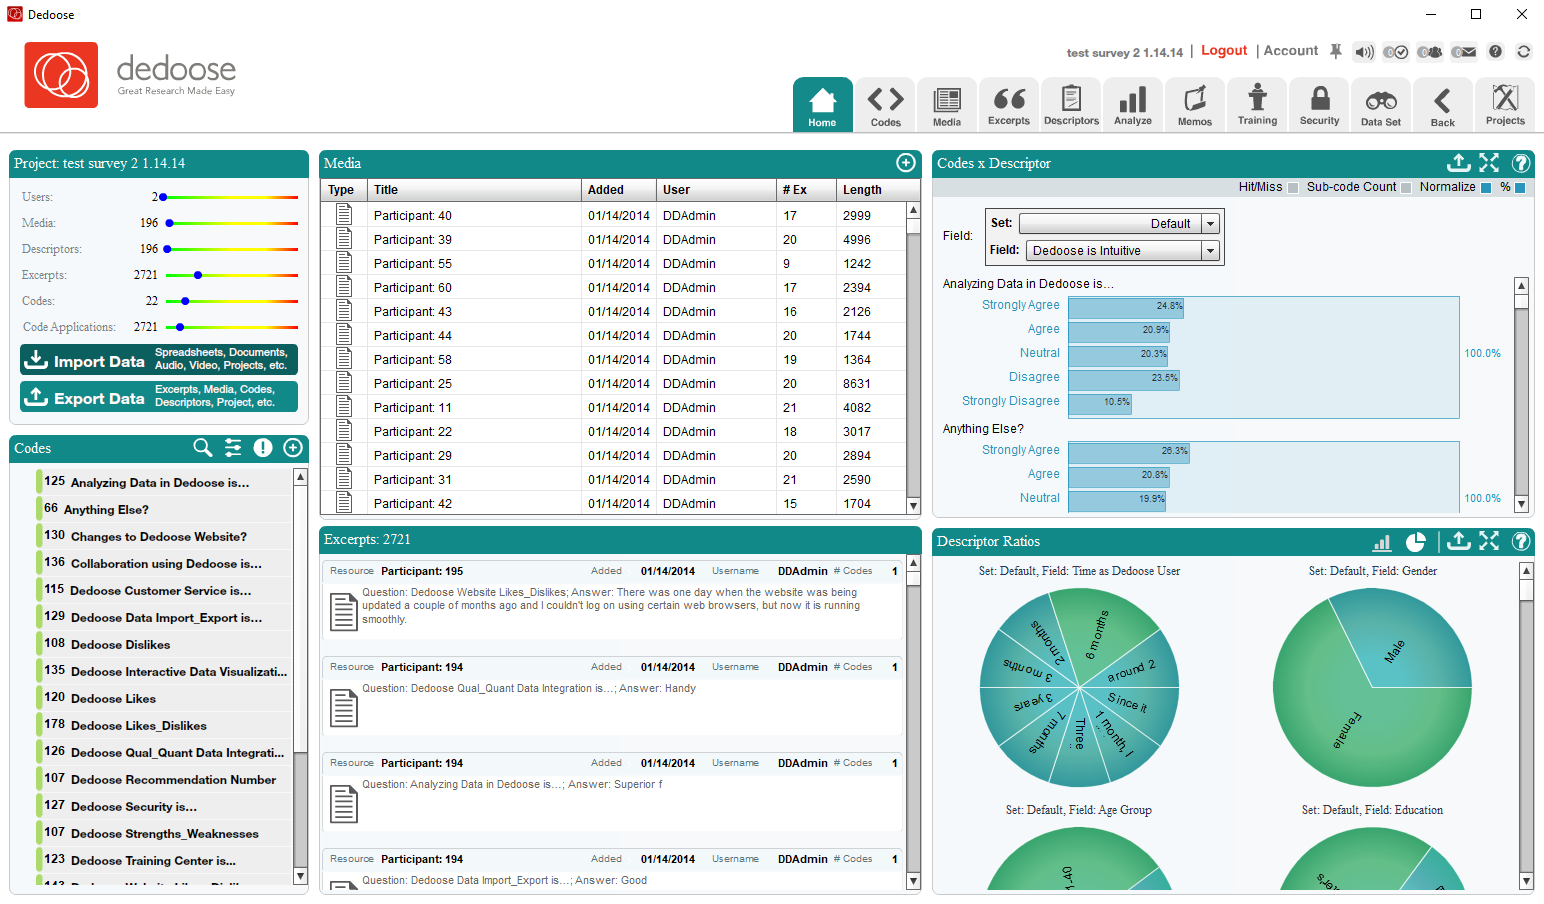Open the envelope messages icon

1464,52
